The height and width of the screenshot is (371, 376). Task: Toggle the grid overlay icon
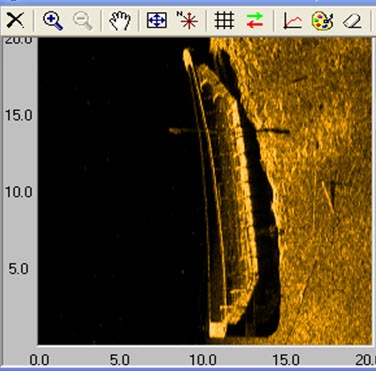224,20
